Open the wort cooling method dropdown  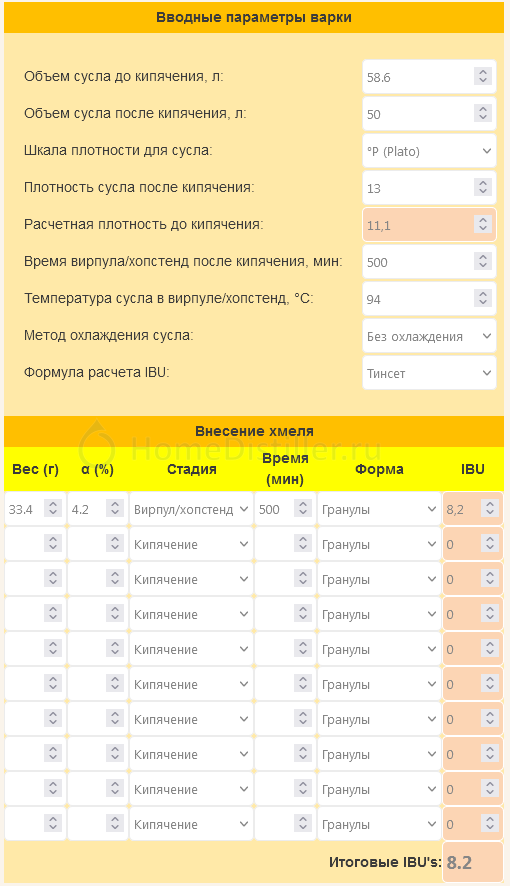[x=429, y=336]
